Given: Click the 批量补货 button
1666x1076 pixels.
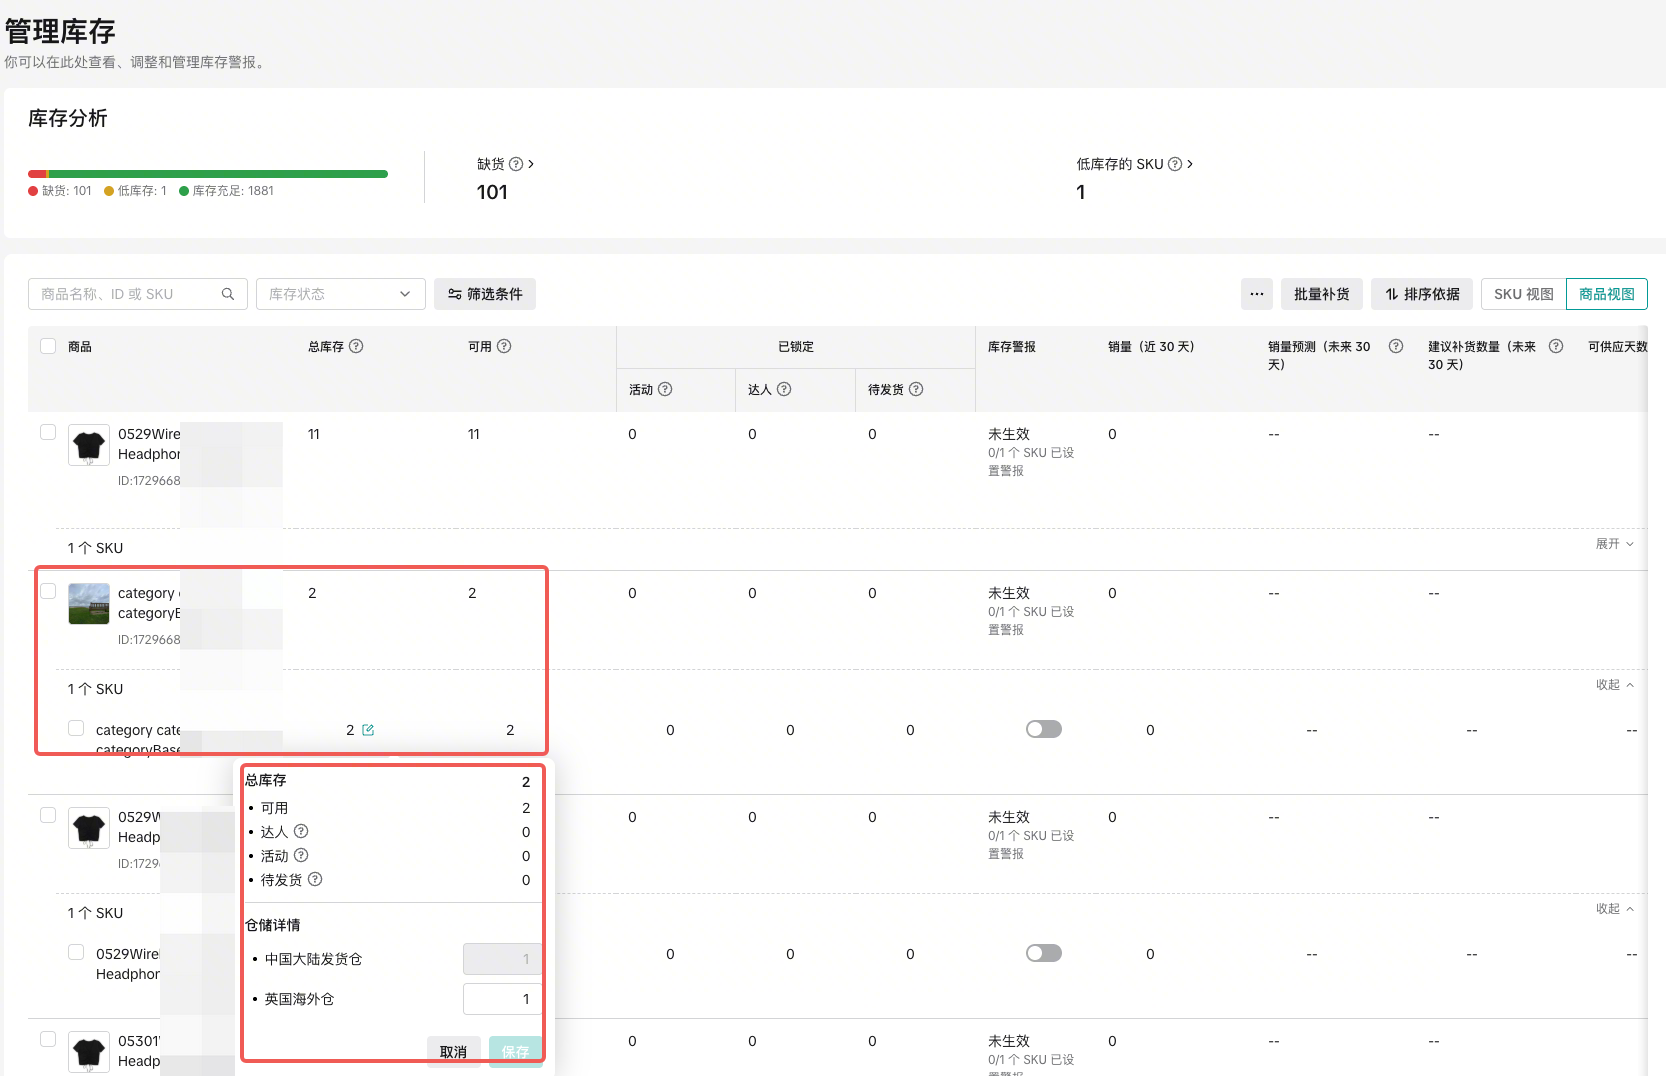Looking at the screenshot, I should point(1321,294).
